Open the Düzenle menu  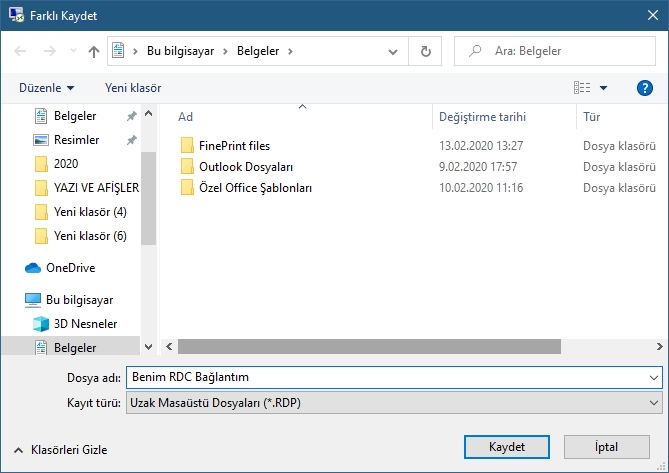pos(47,88)
